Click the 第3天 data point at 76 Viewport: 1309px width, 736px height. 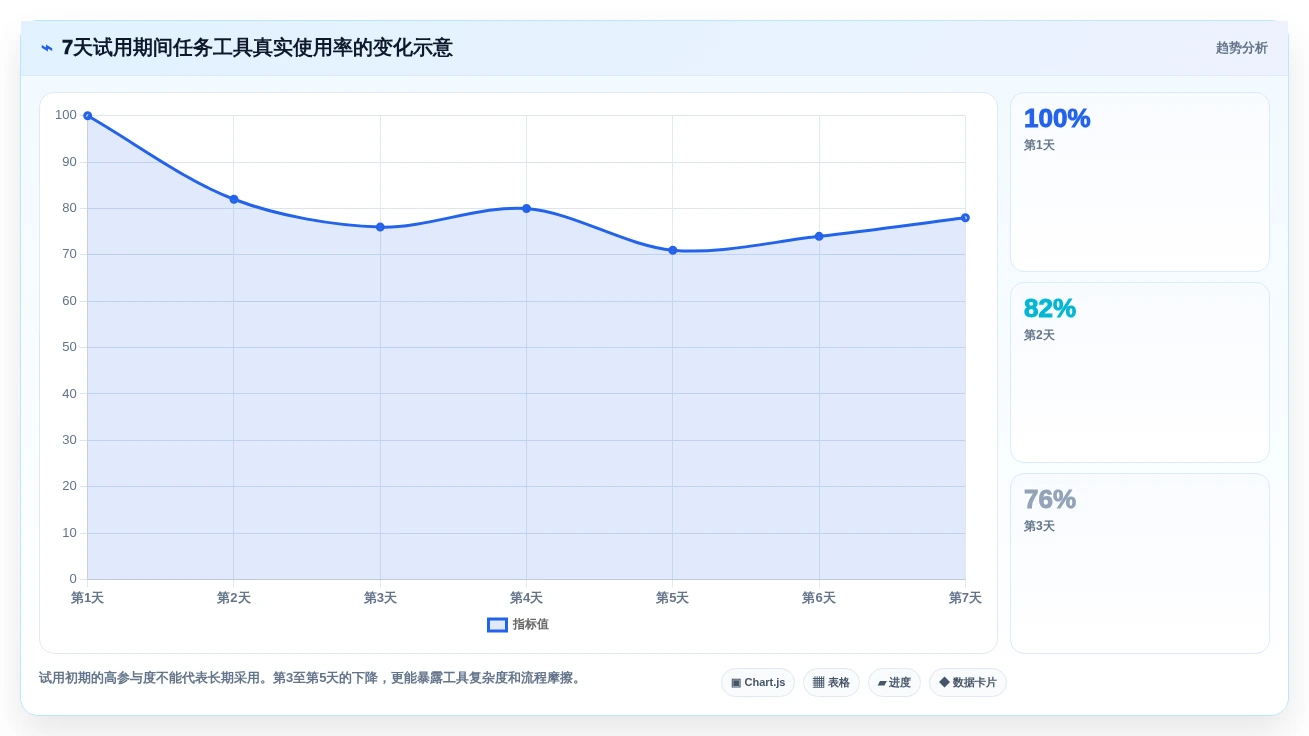380,227
